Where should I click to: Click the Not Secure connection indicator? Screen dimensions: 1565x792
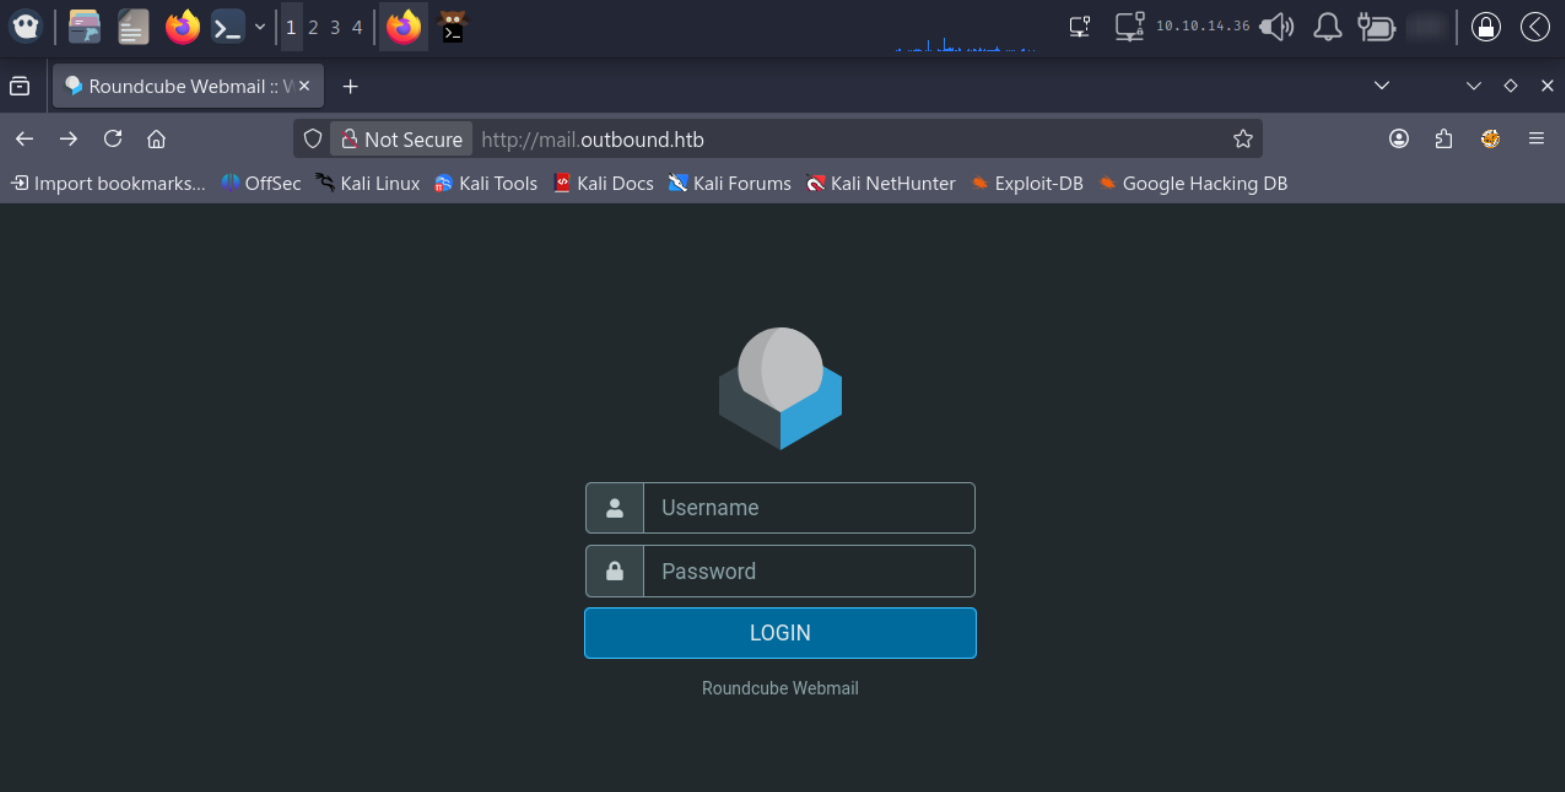tap(402, 139)
